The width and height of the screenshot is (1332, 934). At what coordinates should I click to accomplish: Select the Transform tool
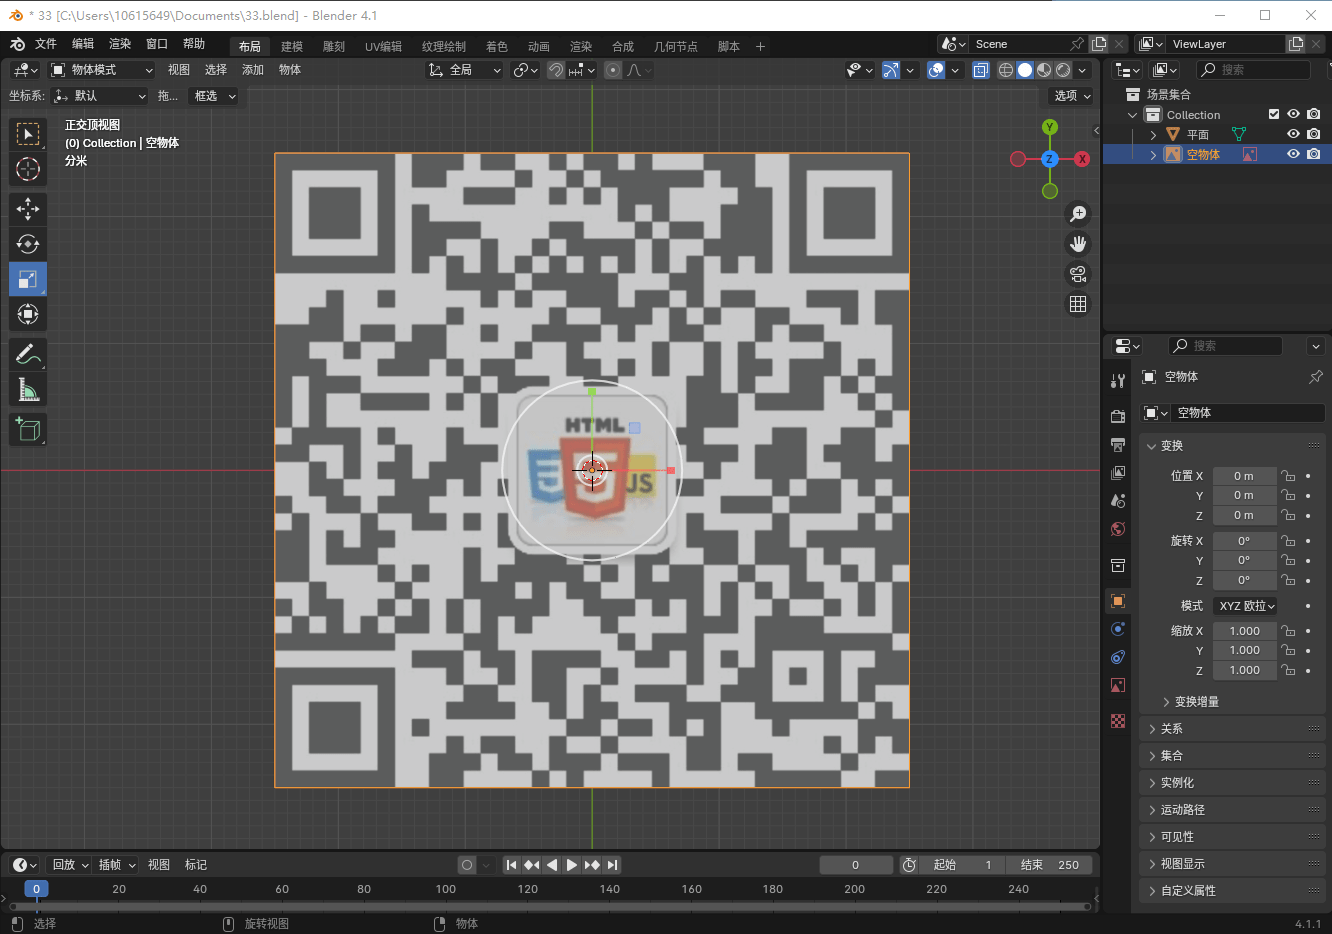[x=28, y=314]
